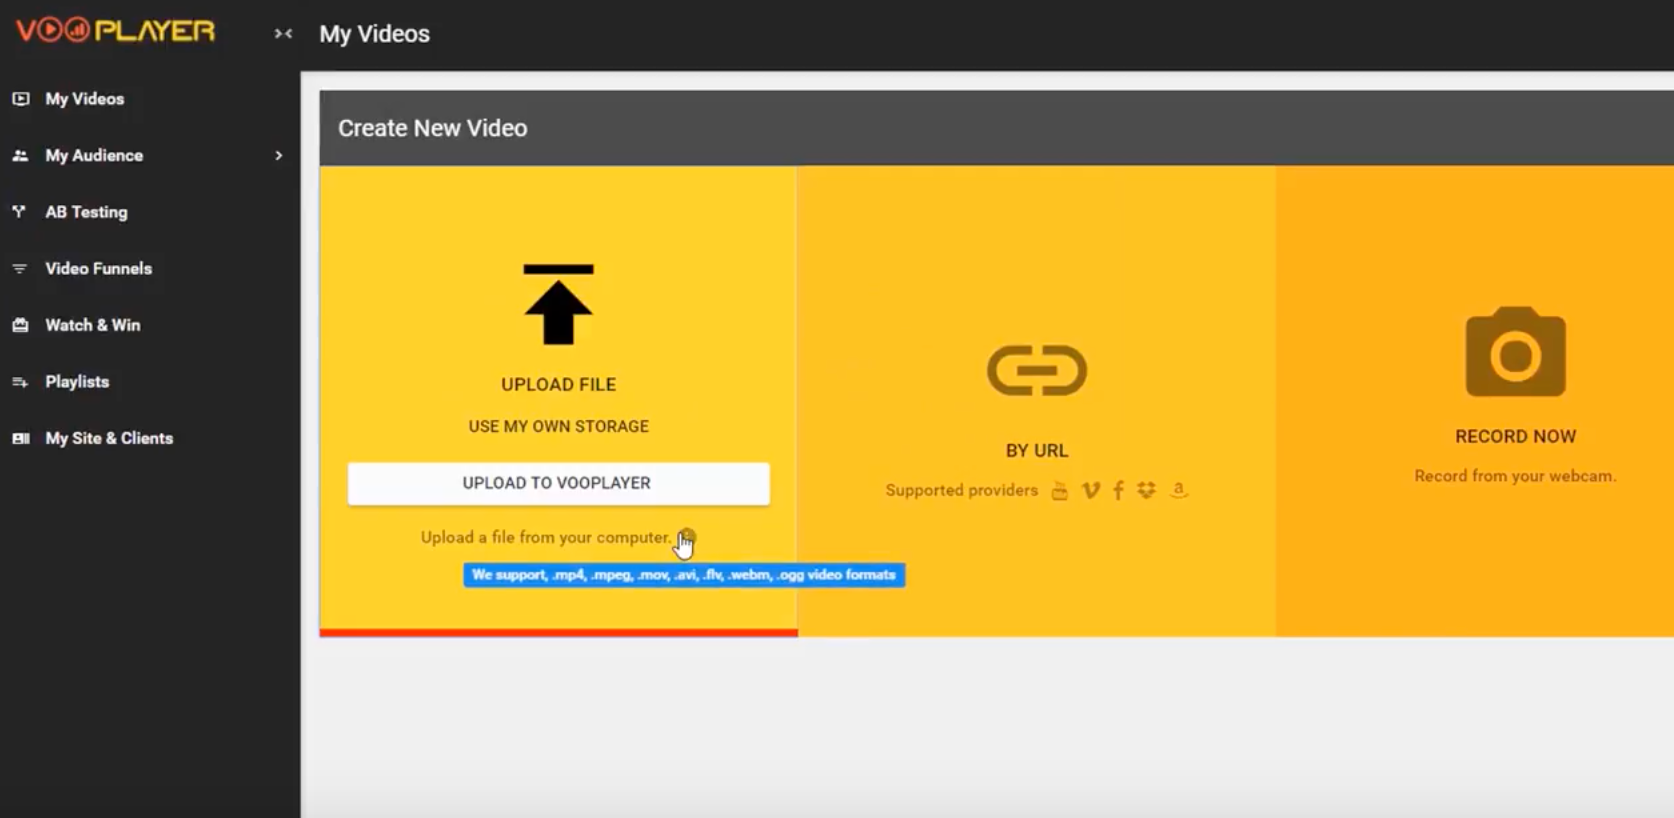Click the upload arrow icon
The height and width of the screenshot is (818, 1674).
click(558, 304)
